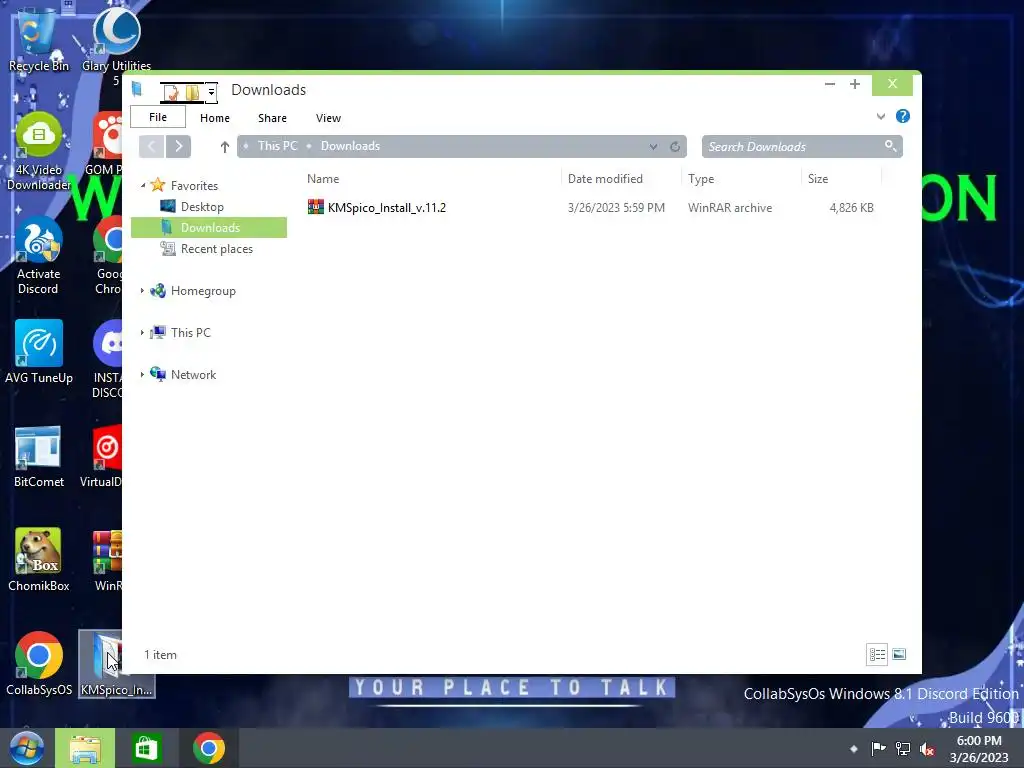
Task: Click the search magnifier icon
Action: [890, 146]
